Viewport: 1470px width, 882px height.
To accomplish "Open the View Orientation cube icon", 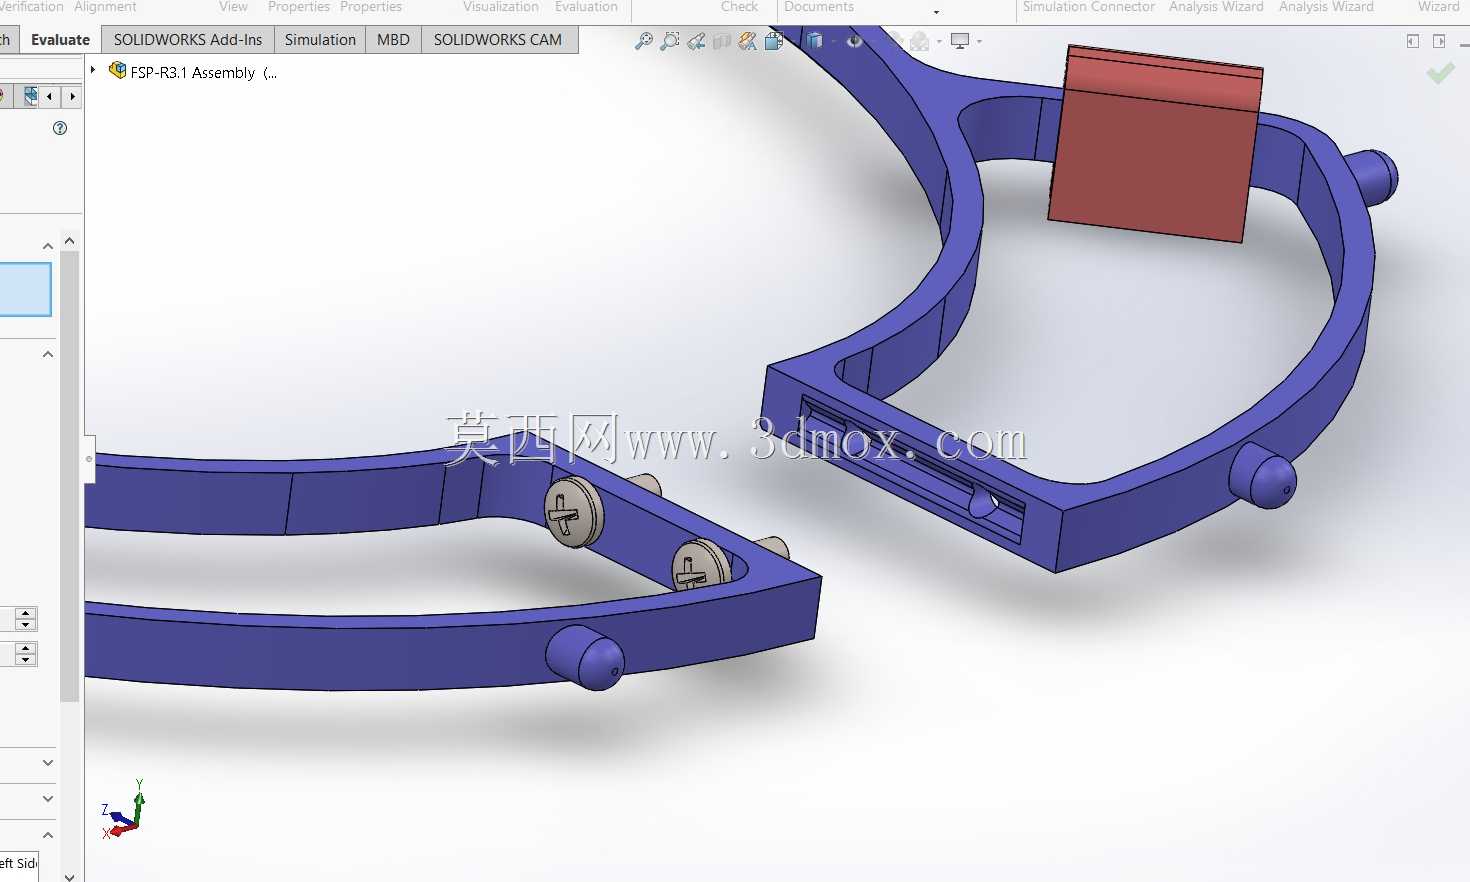I will click(x=774, y=41).
